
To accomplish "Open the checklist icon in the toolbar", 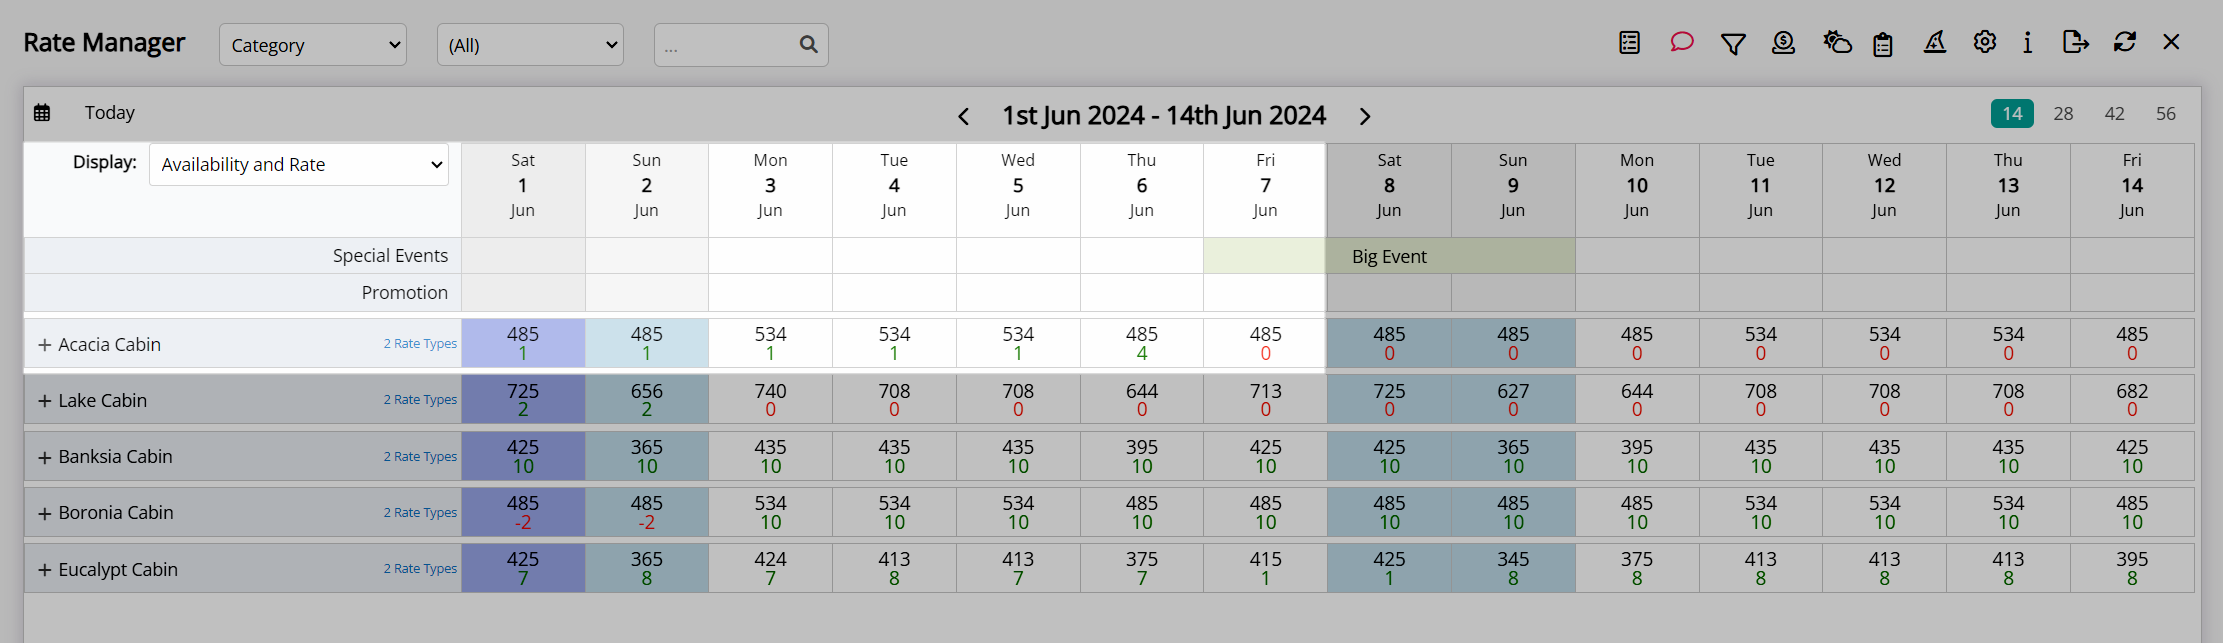I will click(1630, 42).
